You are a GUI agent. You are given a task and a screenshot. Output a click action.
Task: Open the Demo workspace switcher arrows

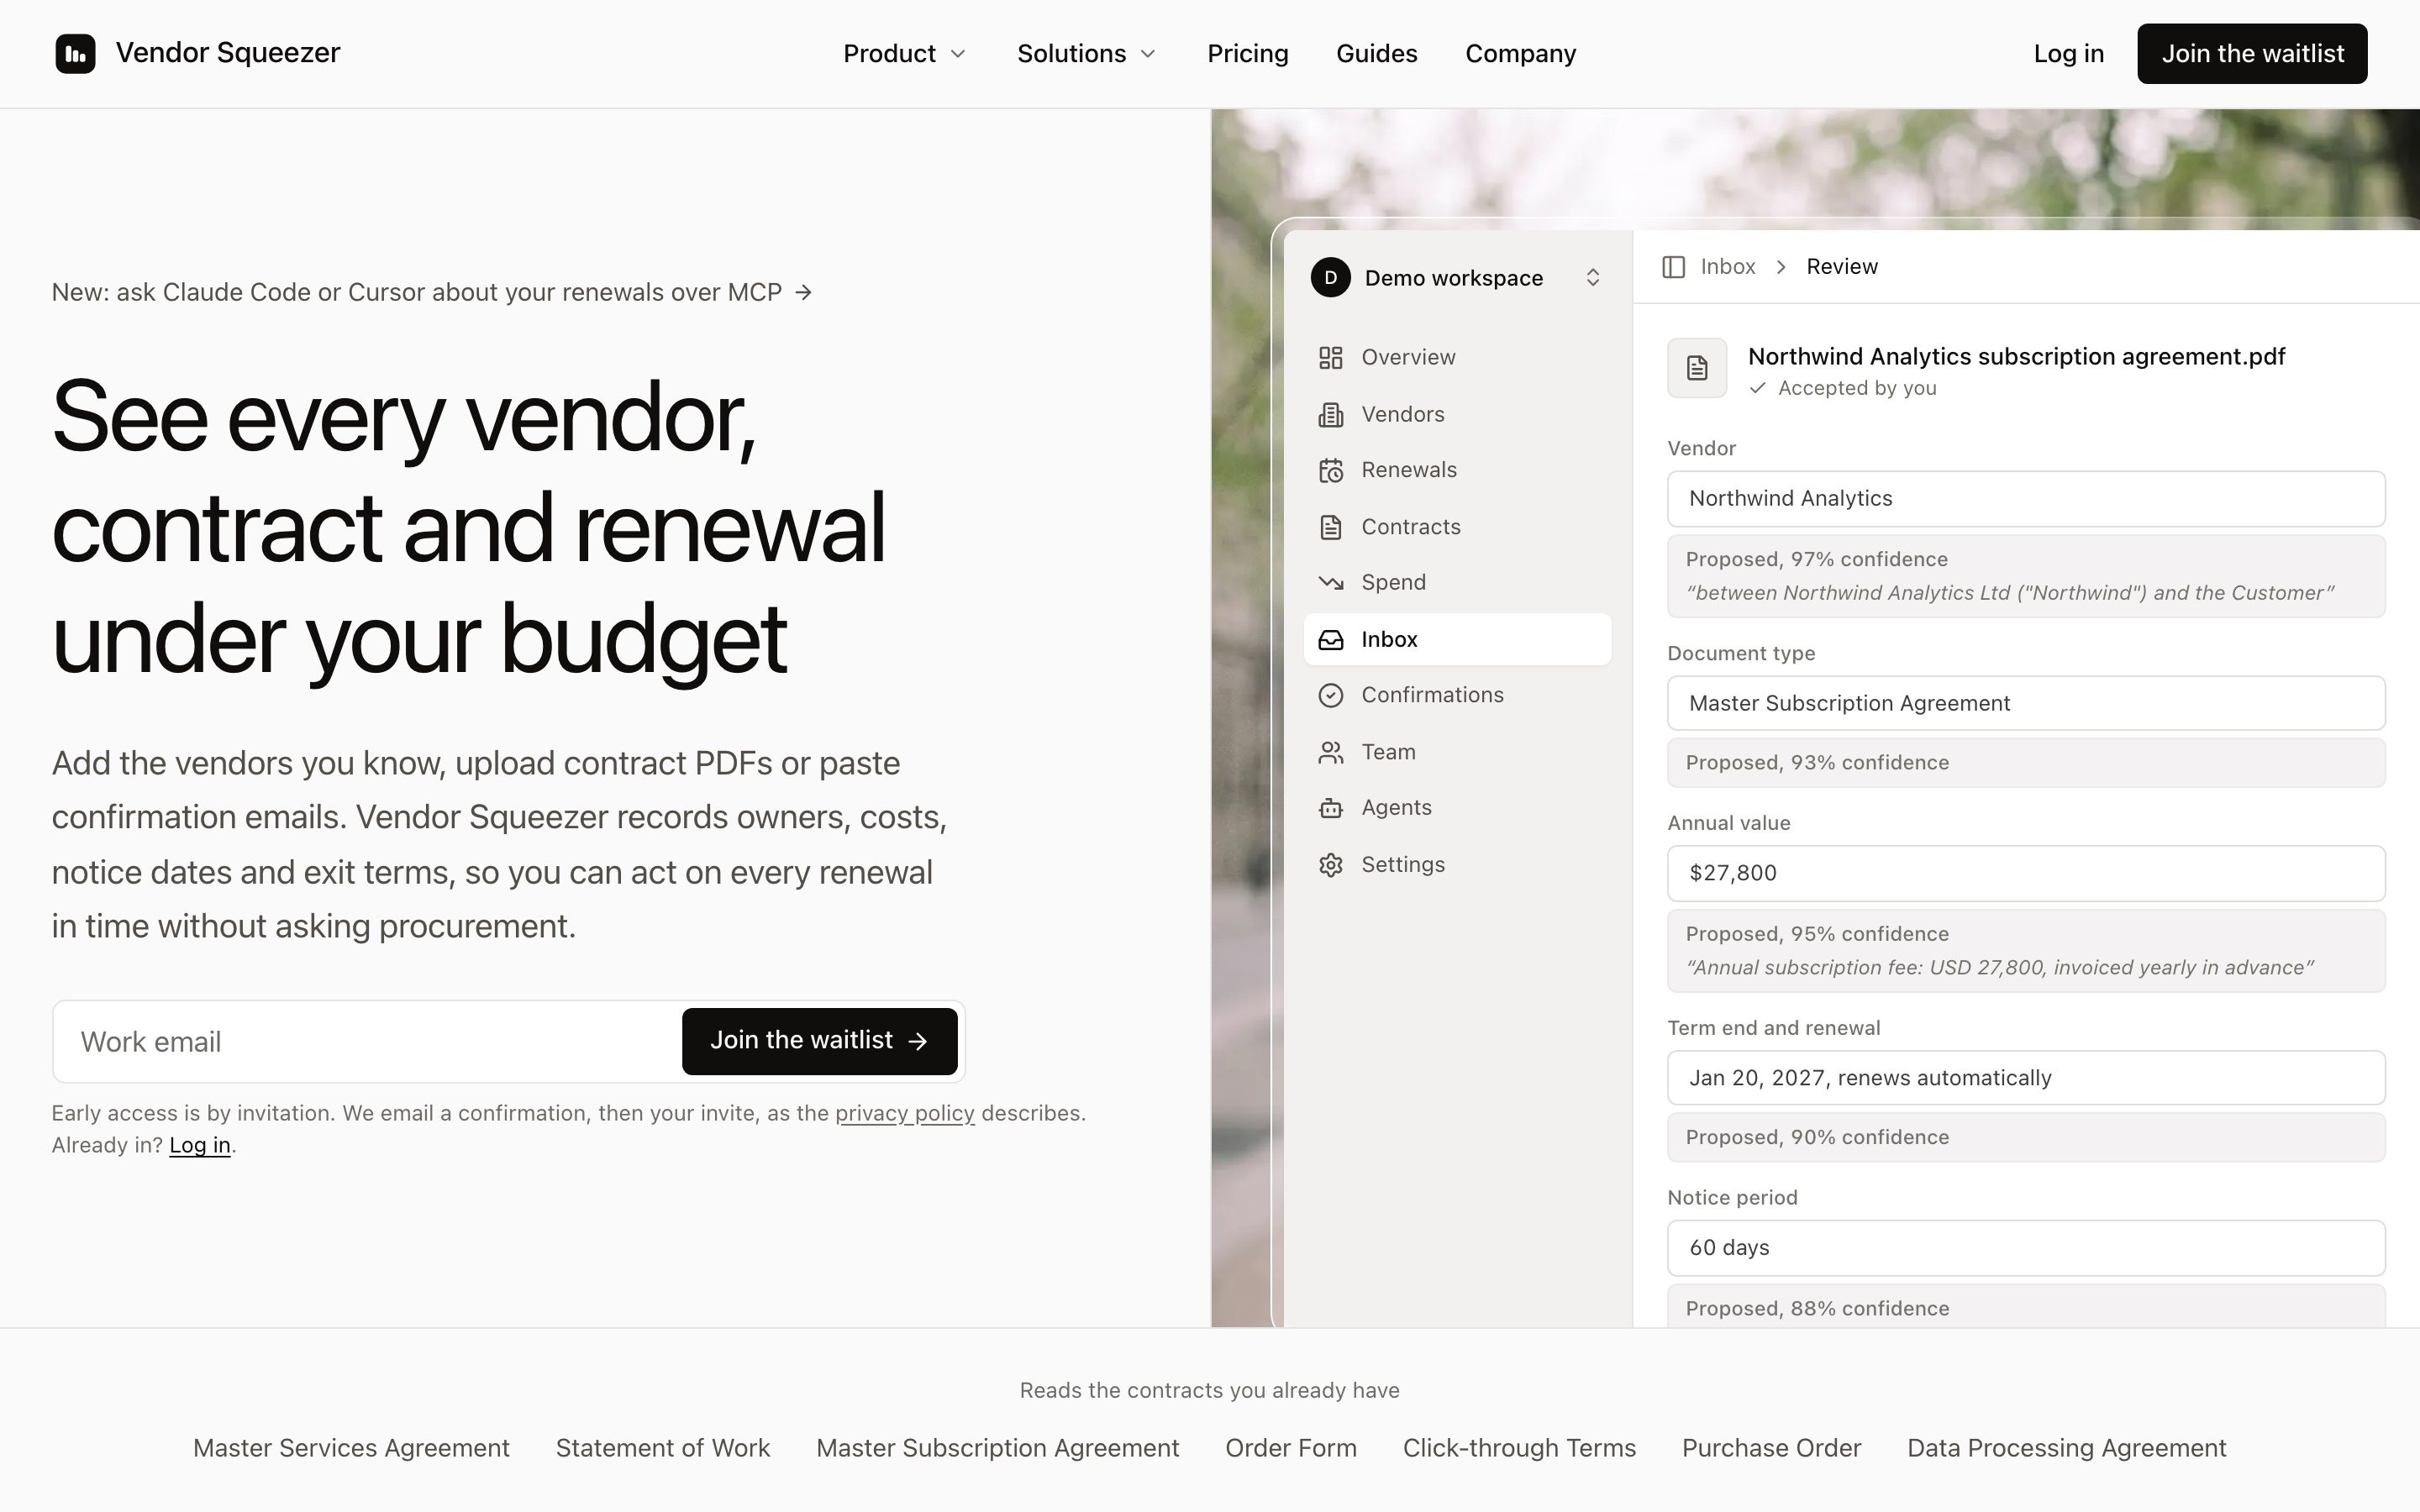pyautogui.click(x=1593, y=278)
